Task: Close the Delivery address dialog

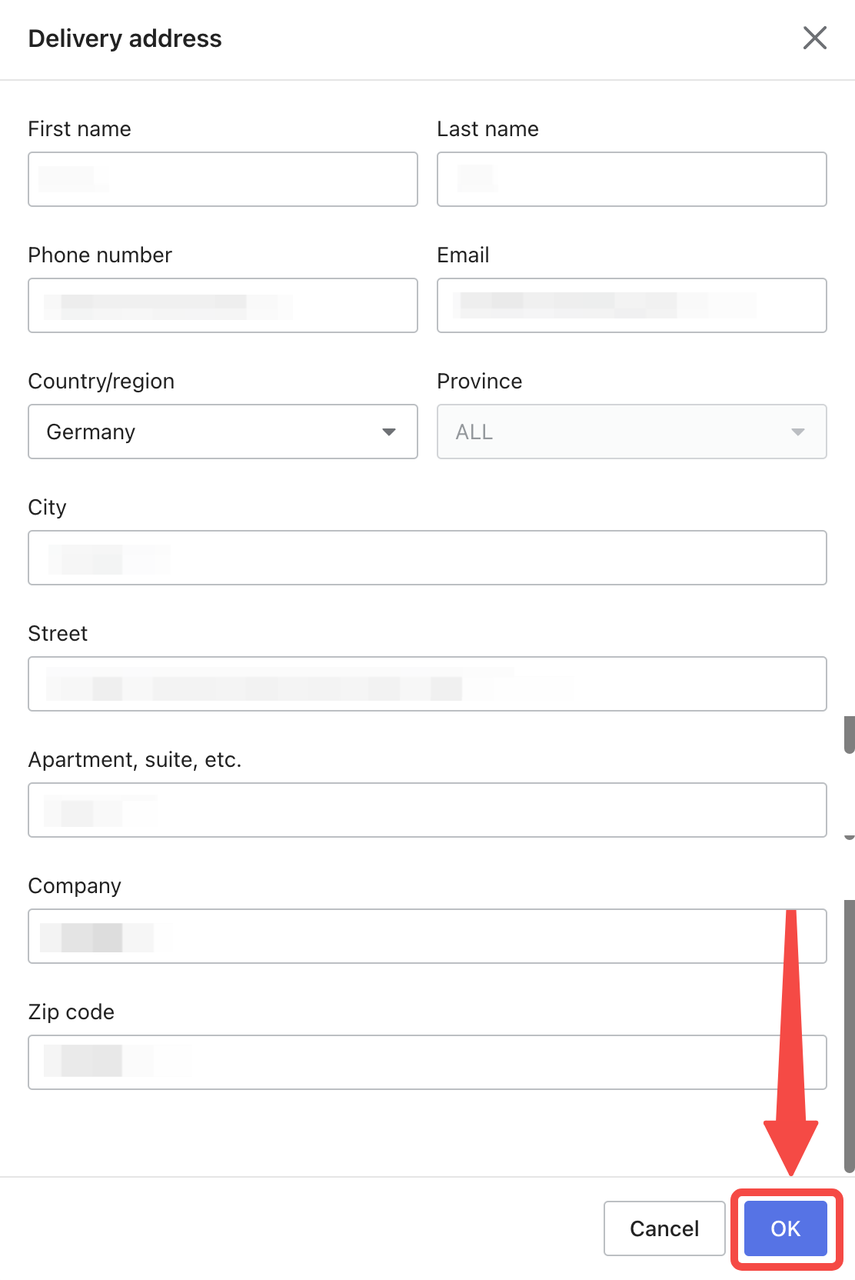Action: 815,38
